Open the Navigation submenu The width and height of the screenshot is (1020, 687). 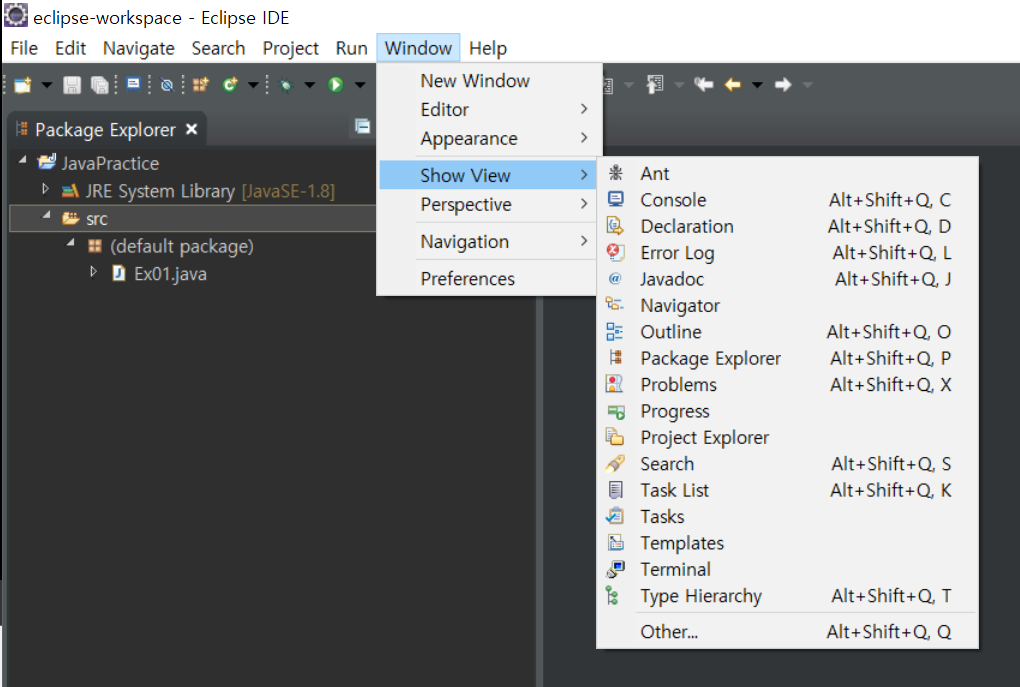489,241
